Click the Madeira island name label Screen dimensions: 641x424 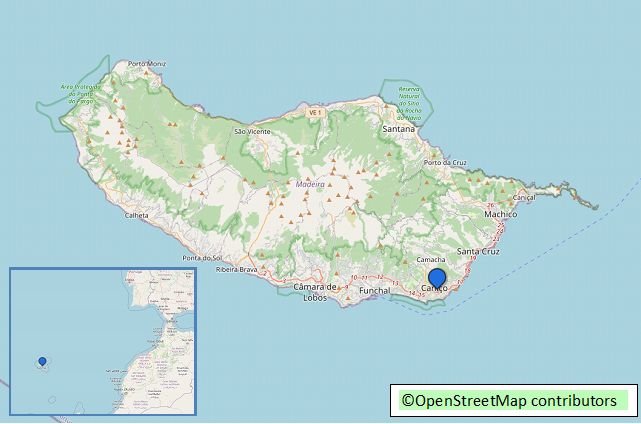coord(311,184)
